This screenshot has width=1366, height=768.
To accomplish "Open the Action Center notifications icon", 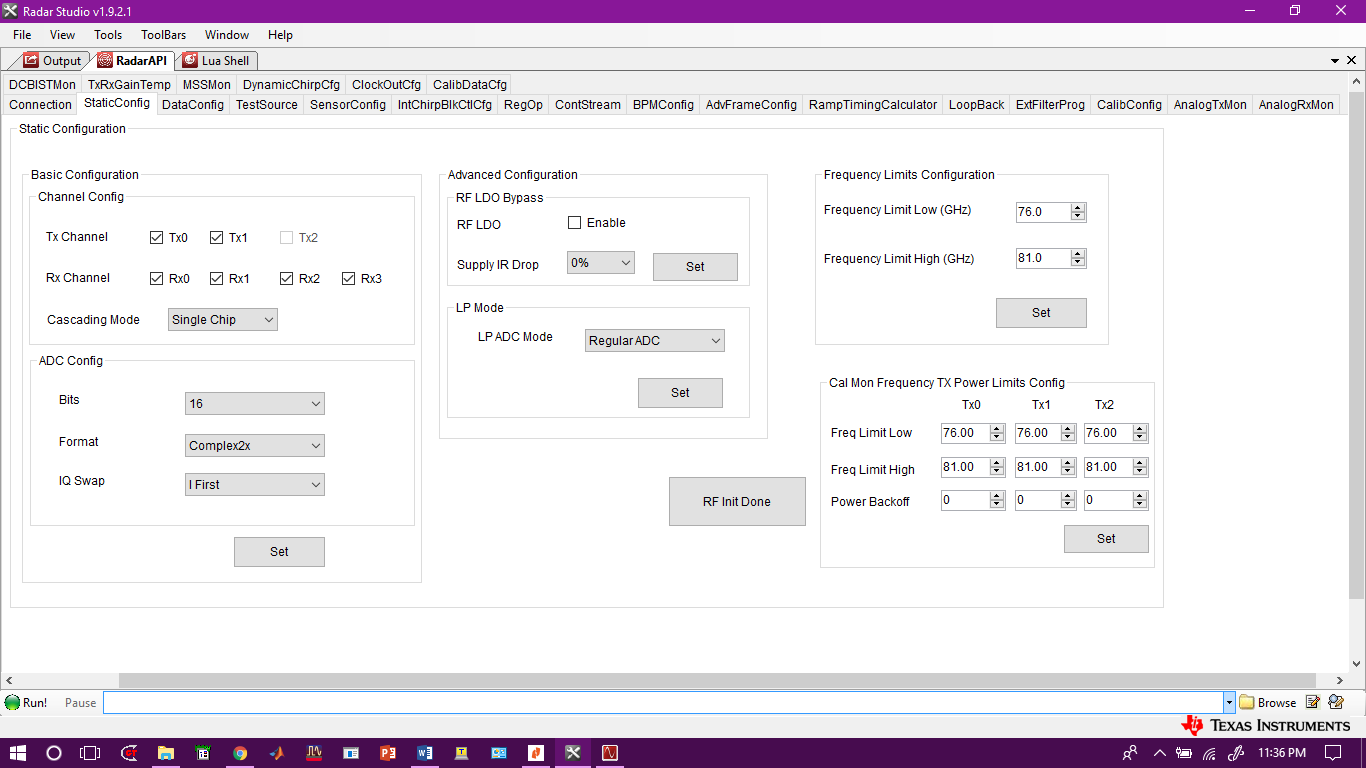I will coord(1333,753).
